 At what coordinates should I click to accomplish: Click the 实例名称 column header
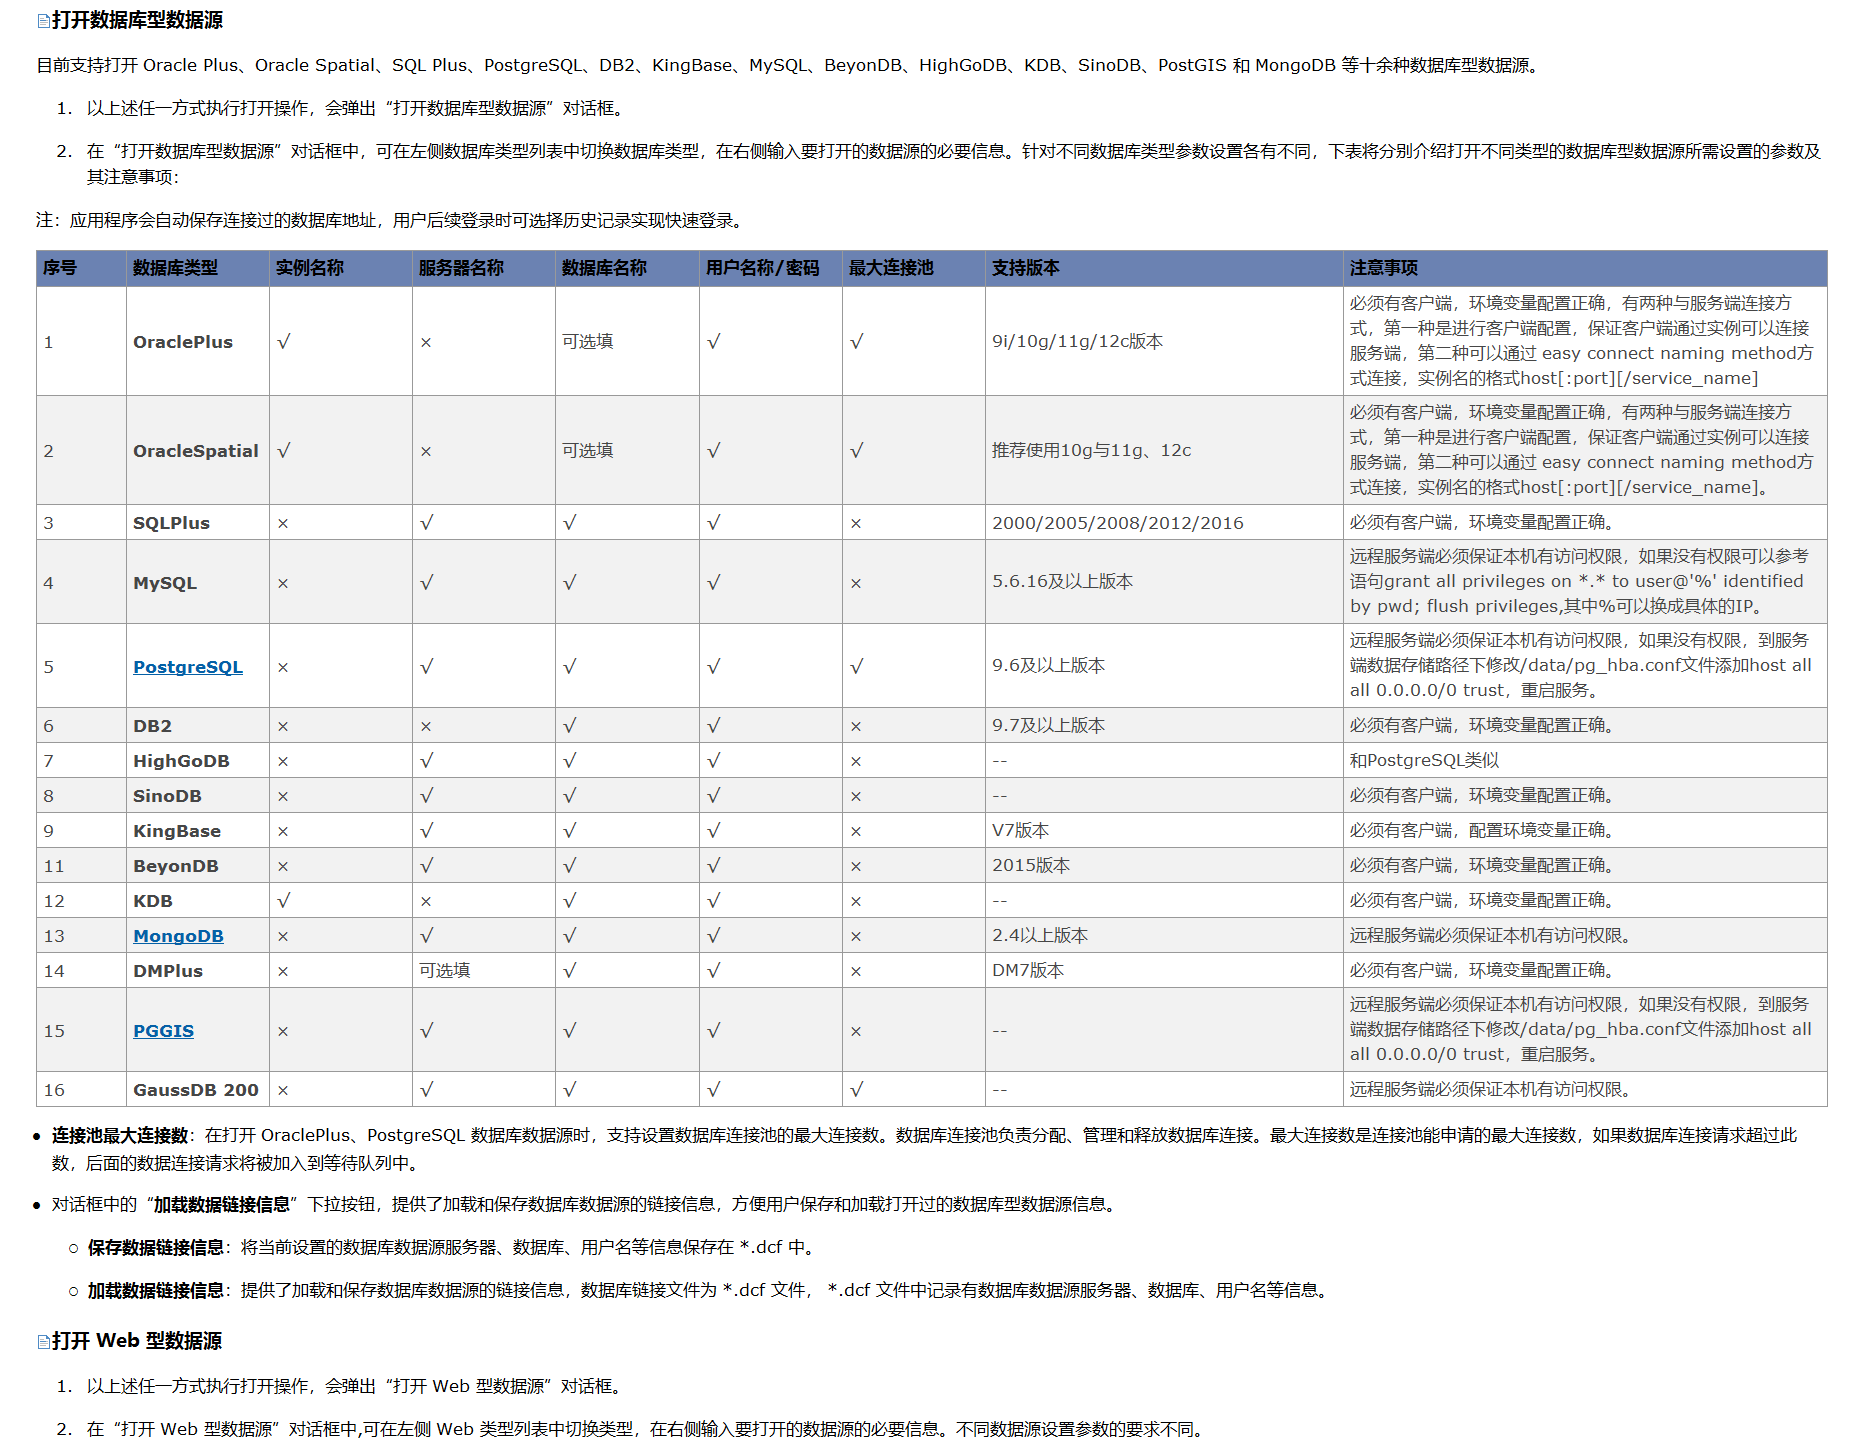click(341, 268)
